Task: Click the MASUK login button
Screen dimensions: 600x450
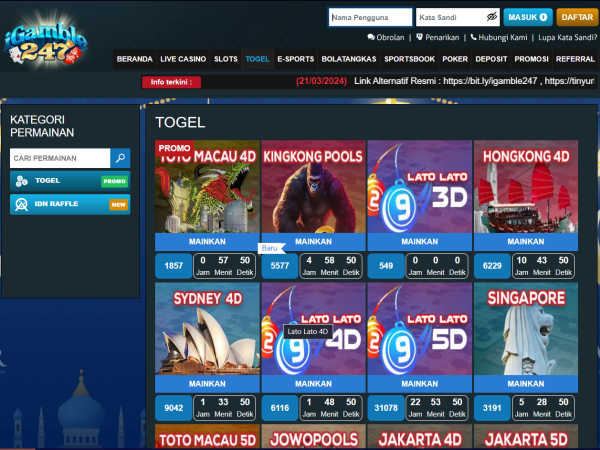Action: [528, 17]
